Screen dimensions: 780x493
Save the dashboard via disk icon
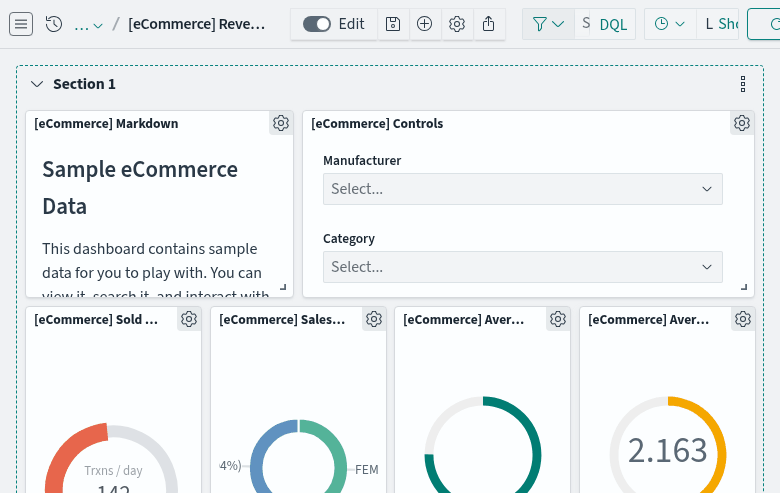393,24
